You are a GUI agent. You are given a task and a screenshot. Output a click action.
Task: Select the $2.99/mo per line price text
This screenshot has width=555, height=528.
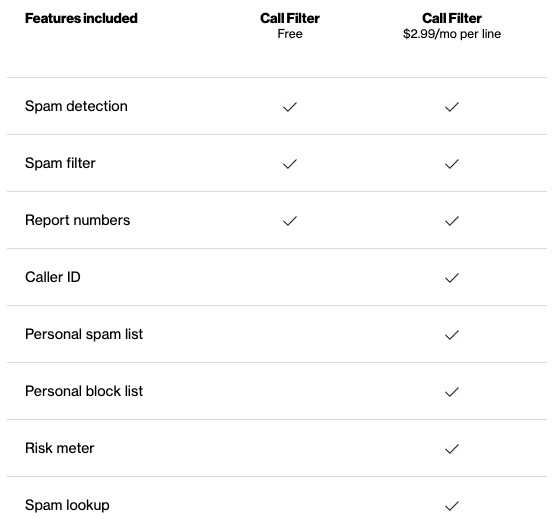(452, 34)
